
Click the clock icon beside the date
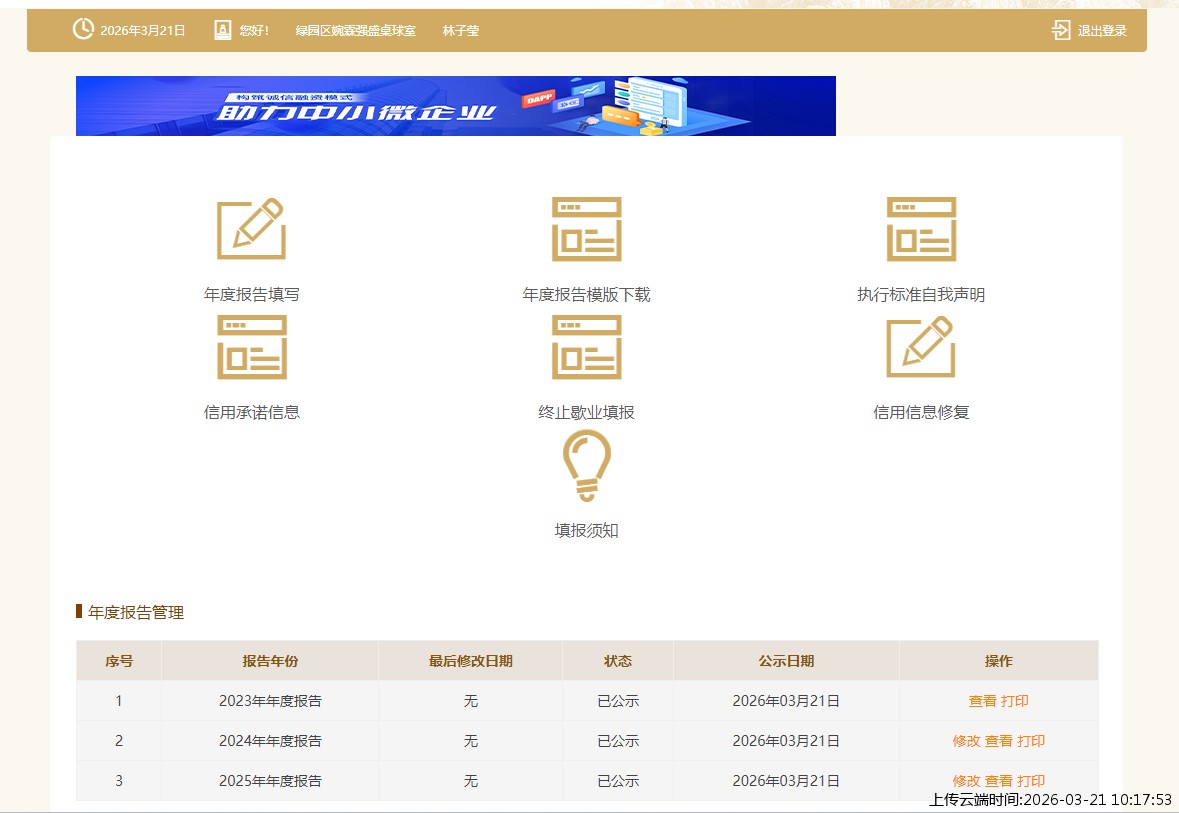pyautogui.click(x=83, y=30)
